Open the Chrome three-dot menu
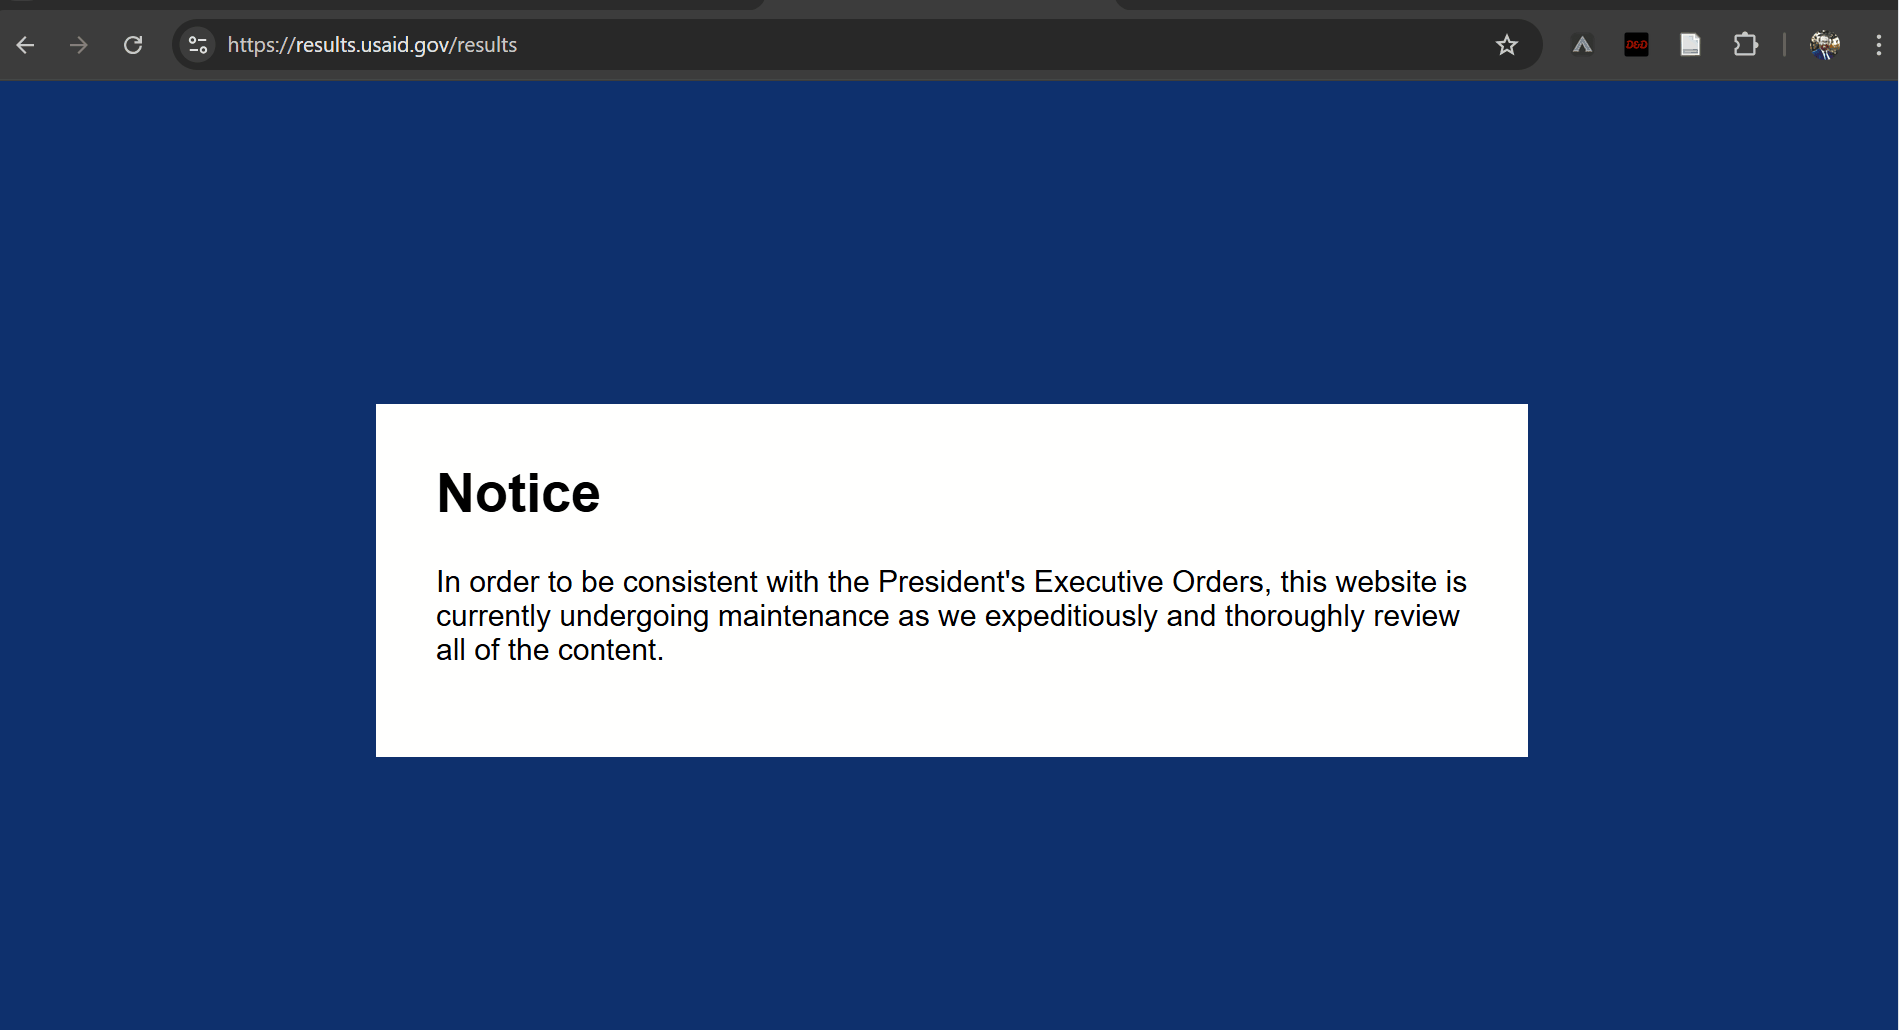 [x=1879, y=45]
